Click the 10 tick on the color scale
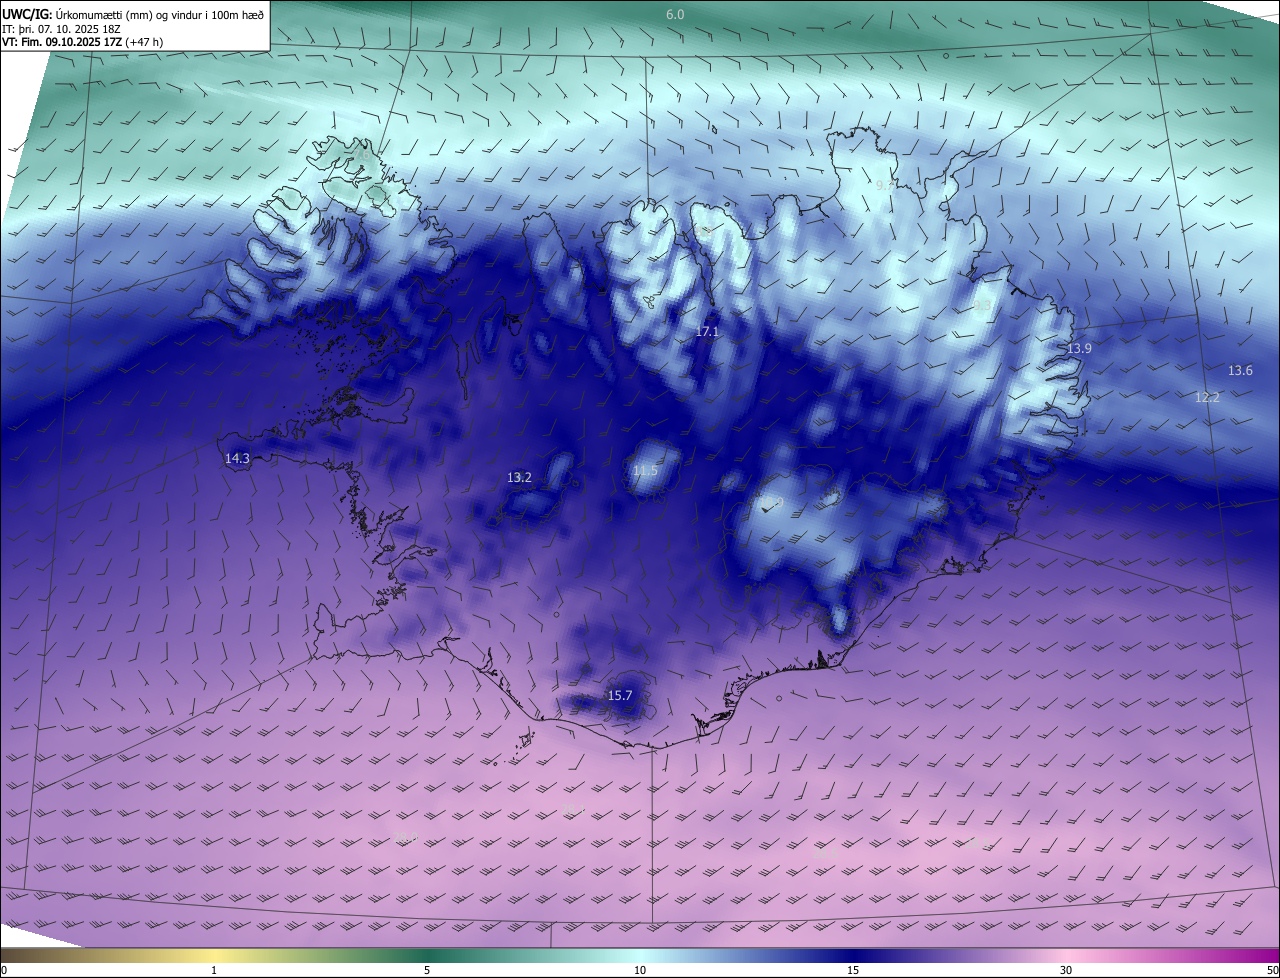This screenshot has height=978, width=1280. 640,970
